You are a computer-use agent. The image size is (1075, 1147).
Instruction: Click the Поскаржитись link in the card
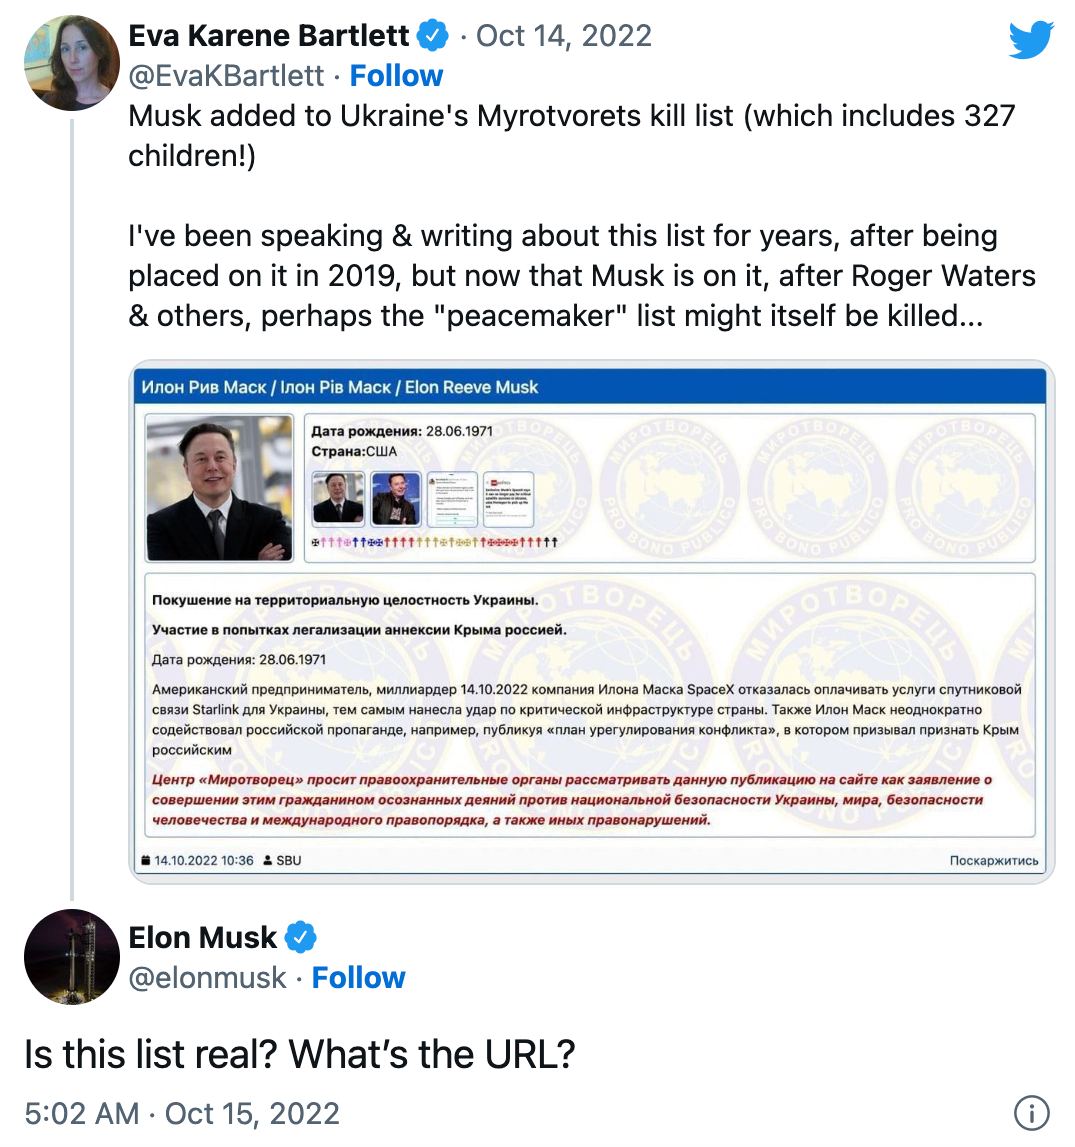tap(994, 860)
